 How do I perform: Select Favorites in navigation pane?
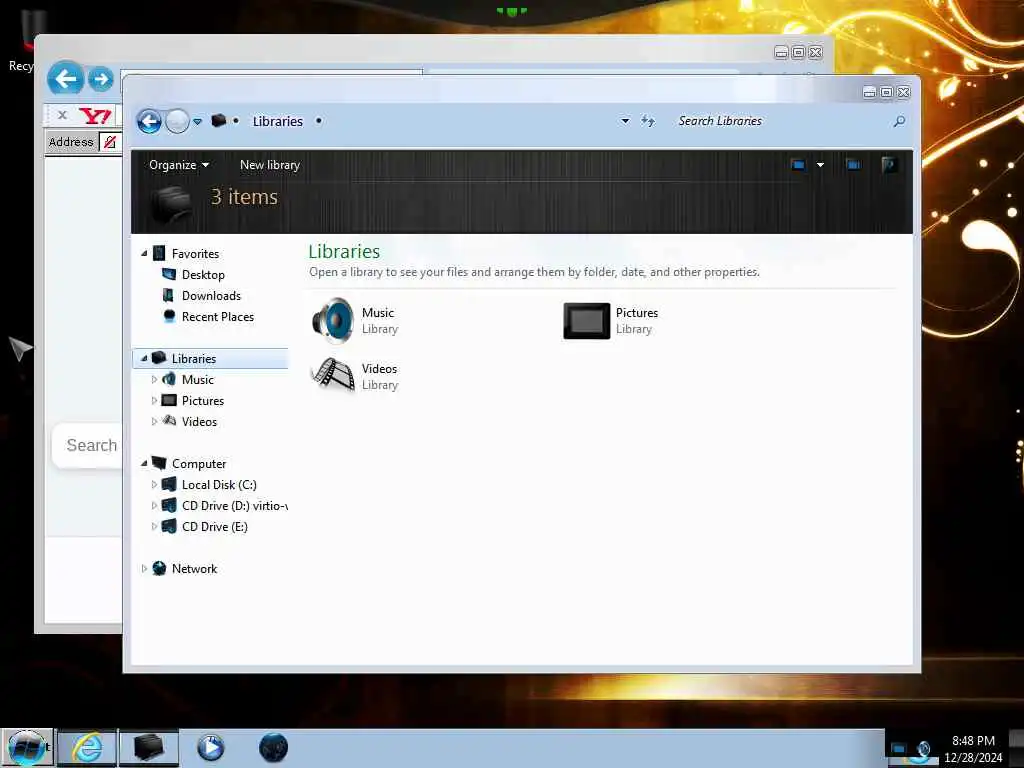point(195,253)
